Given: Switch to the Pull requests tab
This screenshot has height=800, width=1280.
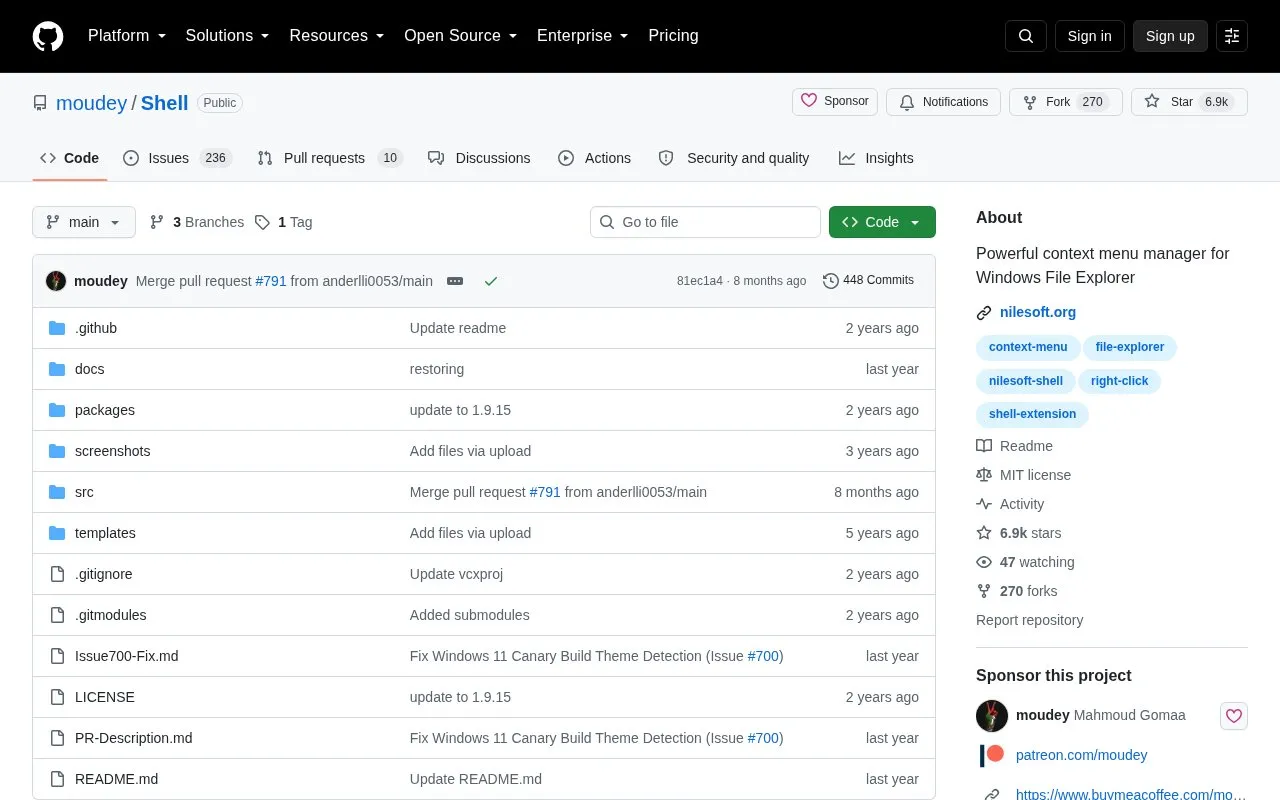Looking at the screenshot, I should 330,158.
